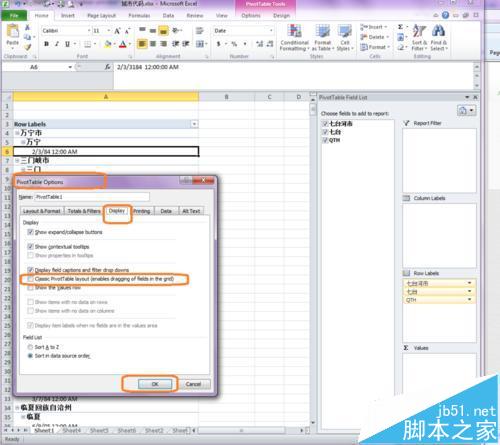Click the AutoSum sigma icon

400,27
